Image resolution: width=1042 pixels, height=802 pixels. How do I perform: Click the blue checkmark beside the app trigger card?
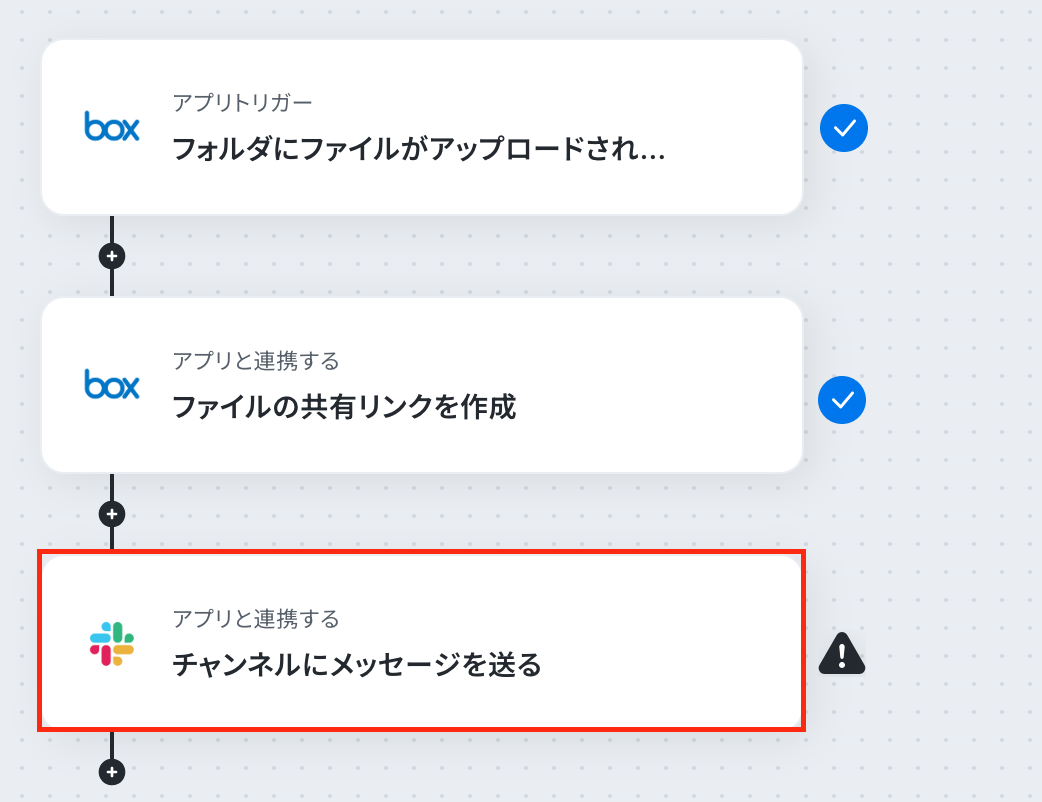pos(843,128)
